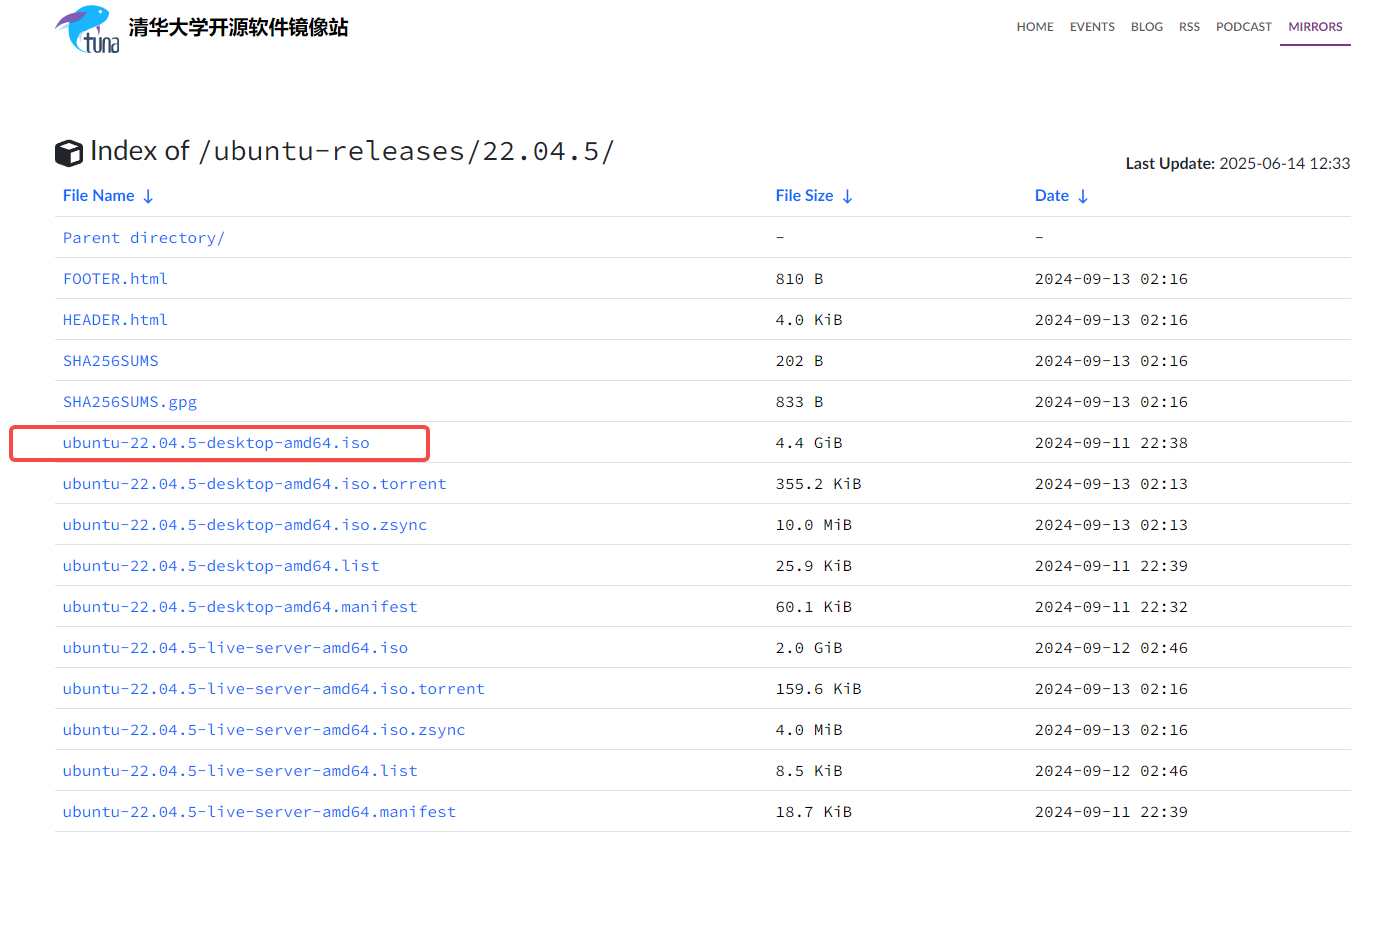Open ubuntu-22.04.5-desktop-amd64.list

click(x=221, y=566)
